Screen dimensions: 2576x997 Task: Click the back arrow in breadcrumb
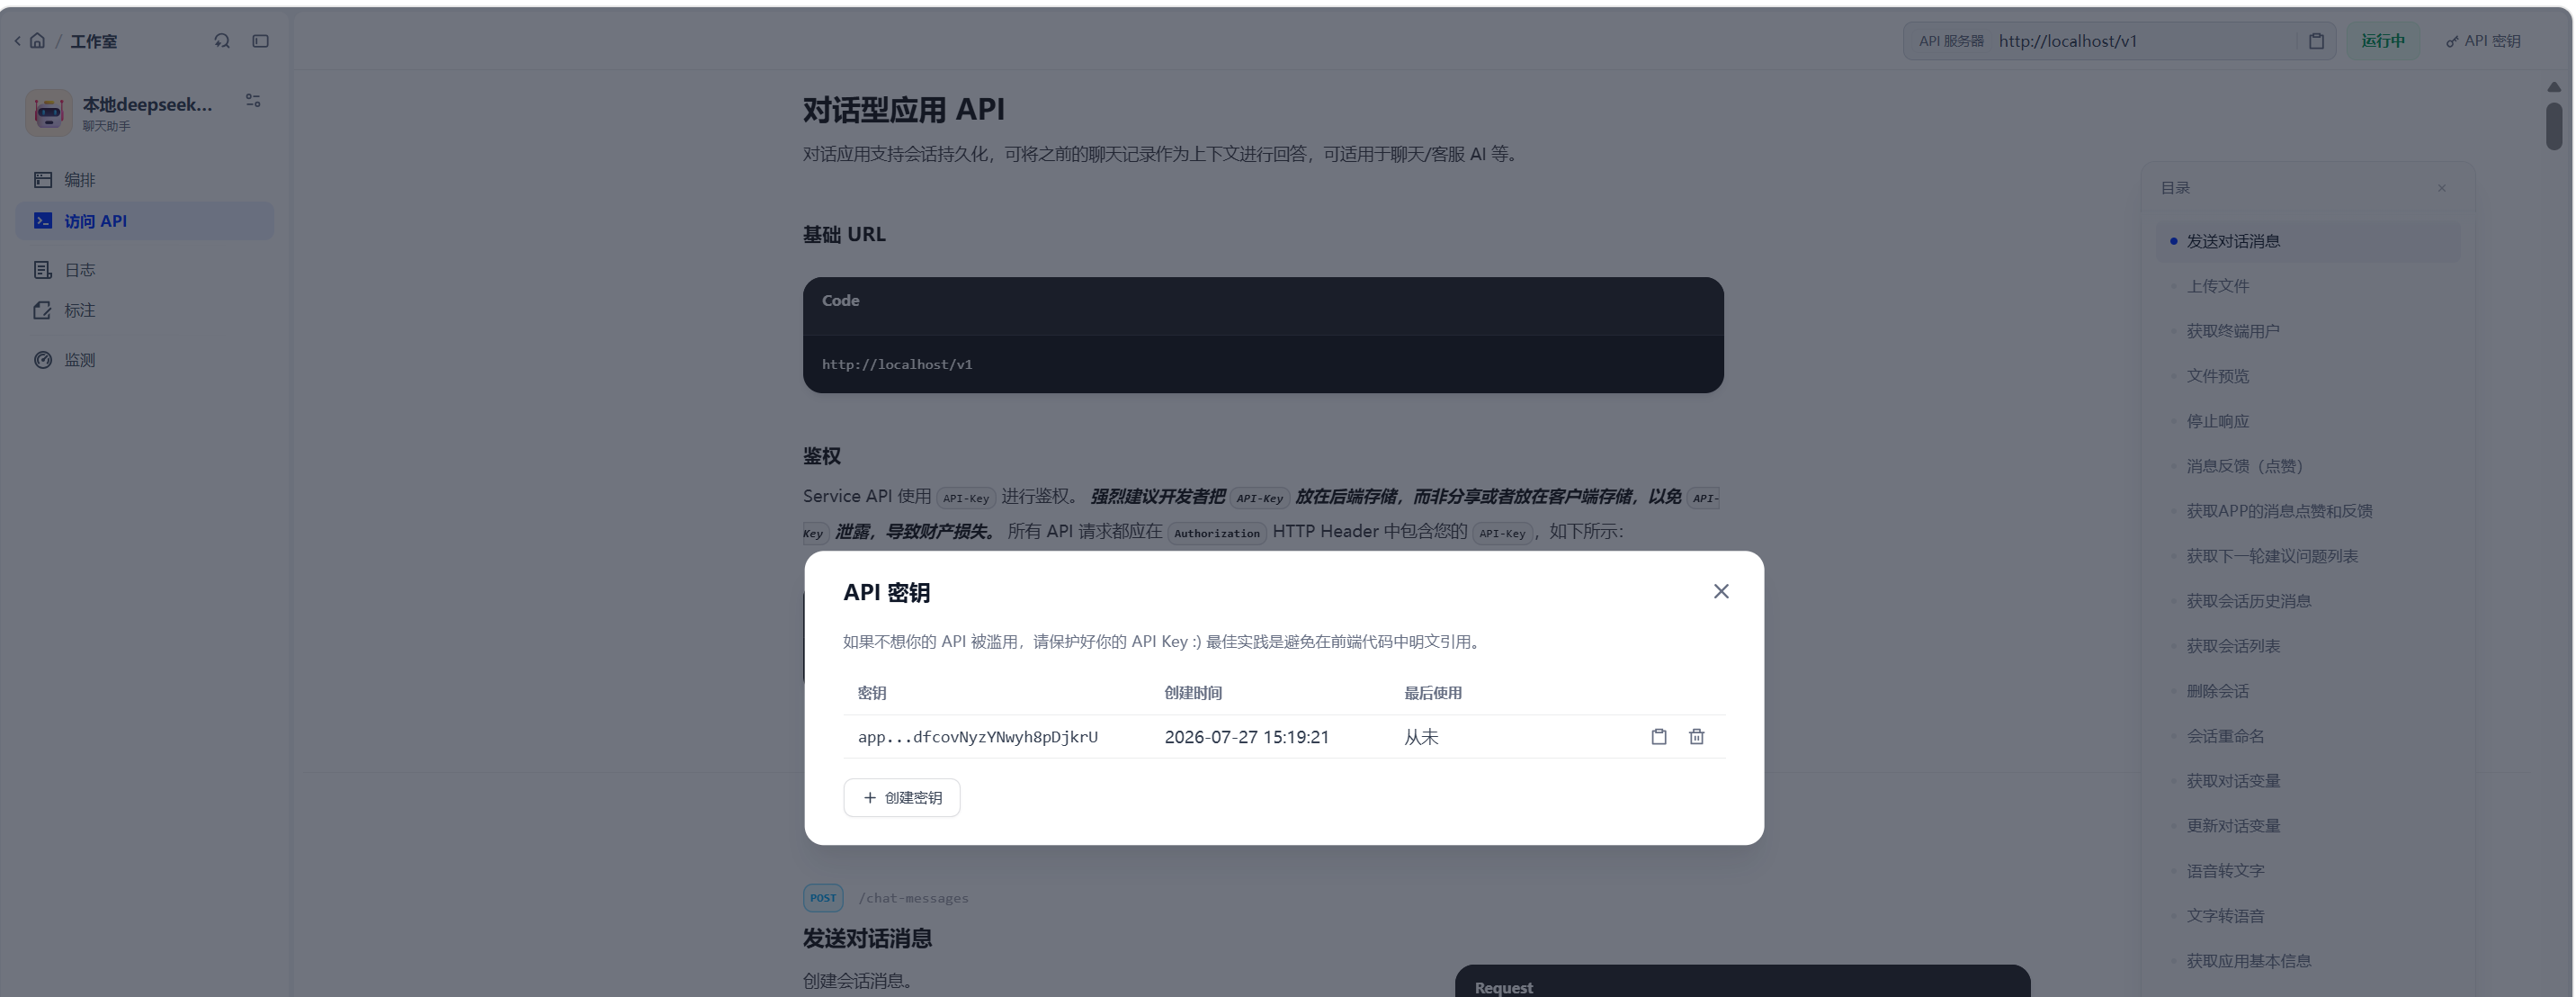(17, 41)
